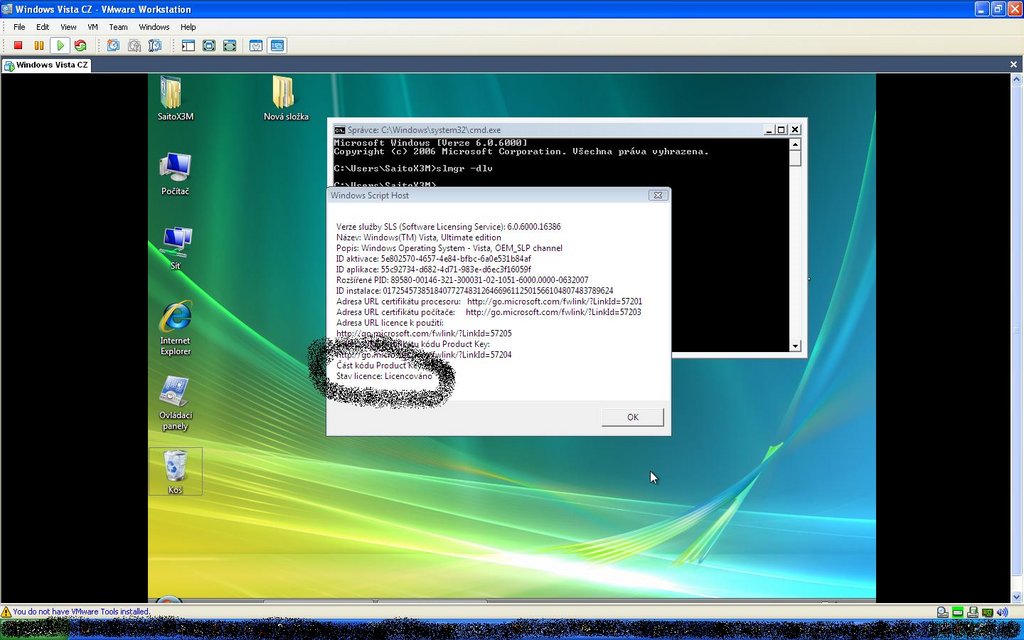1024x640 pixels.
Task: Open the Snapshot Manager toolbar icon
Action: point(155,45)
